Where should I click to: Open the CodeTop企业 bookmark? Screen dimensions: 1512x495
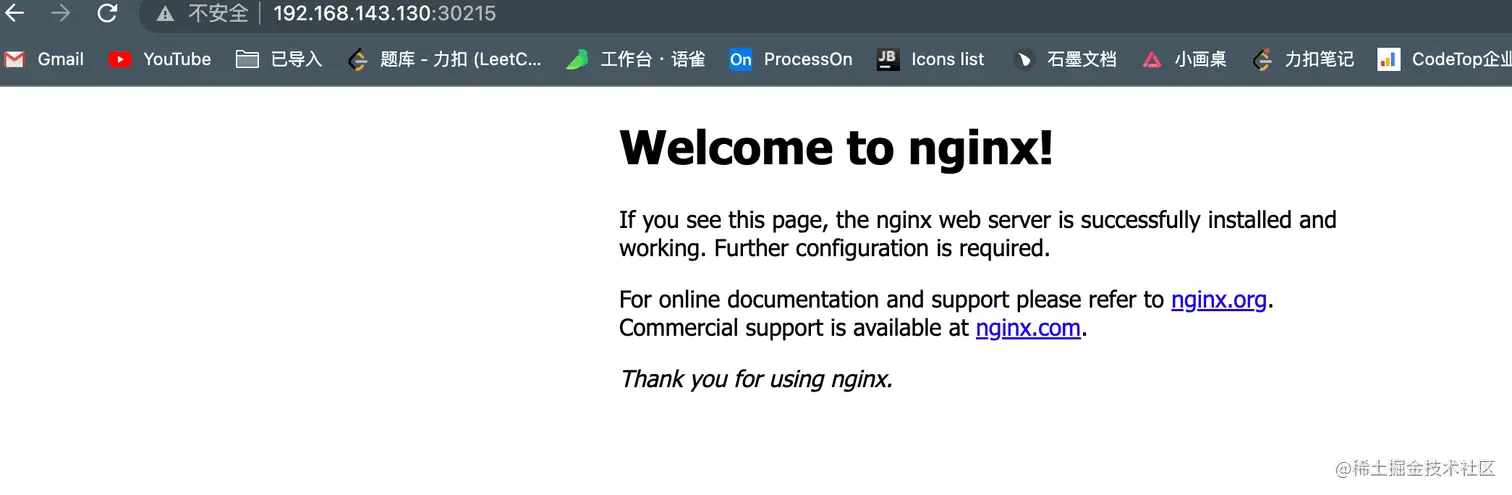click(x=1445, y=59)
